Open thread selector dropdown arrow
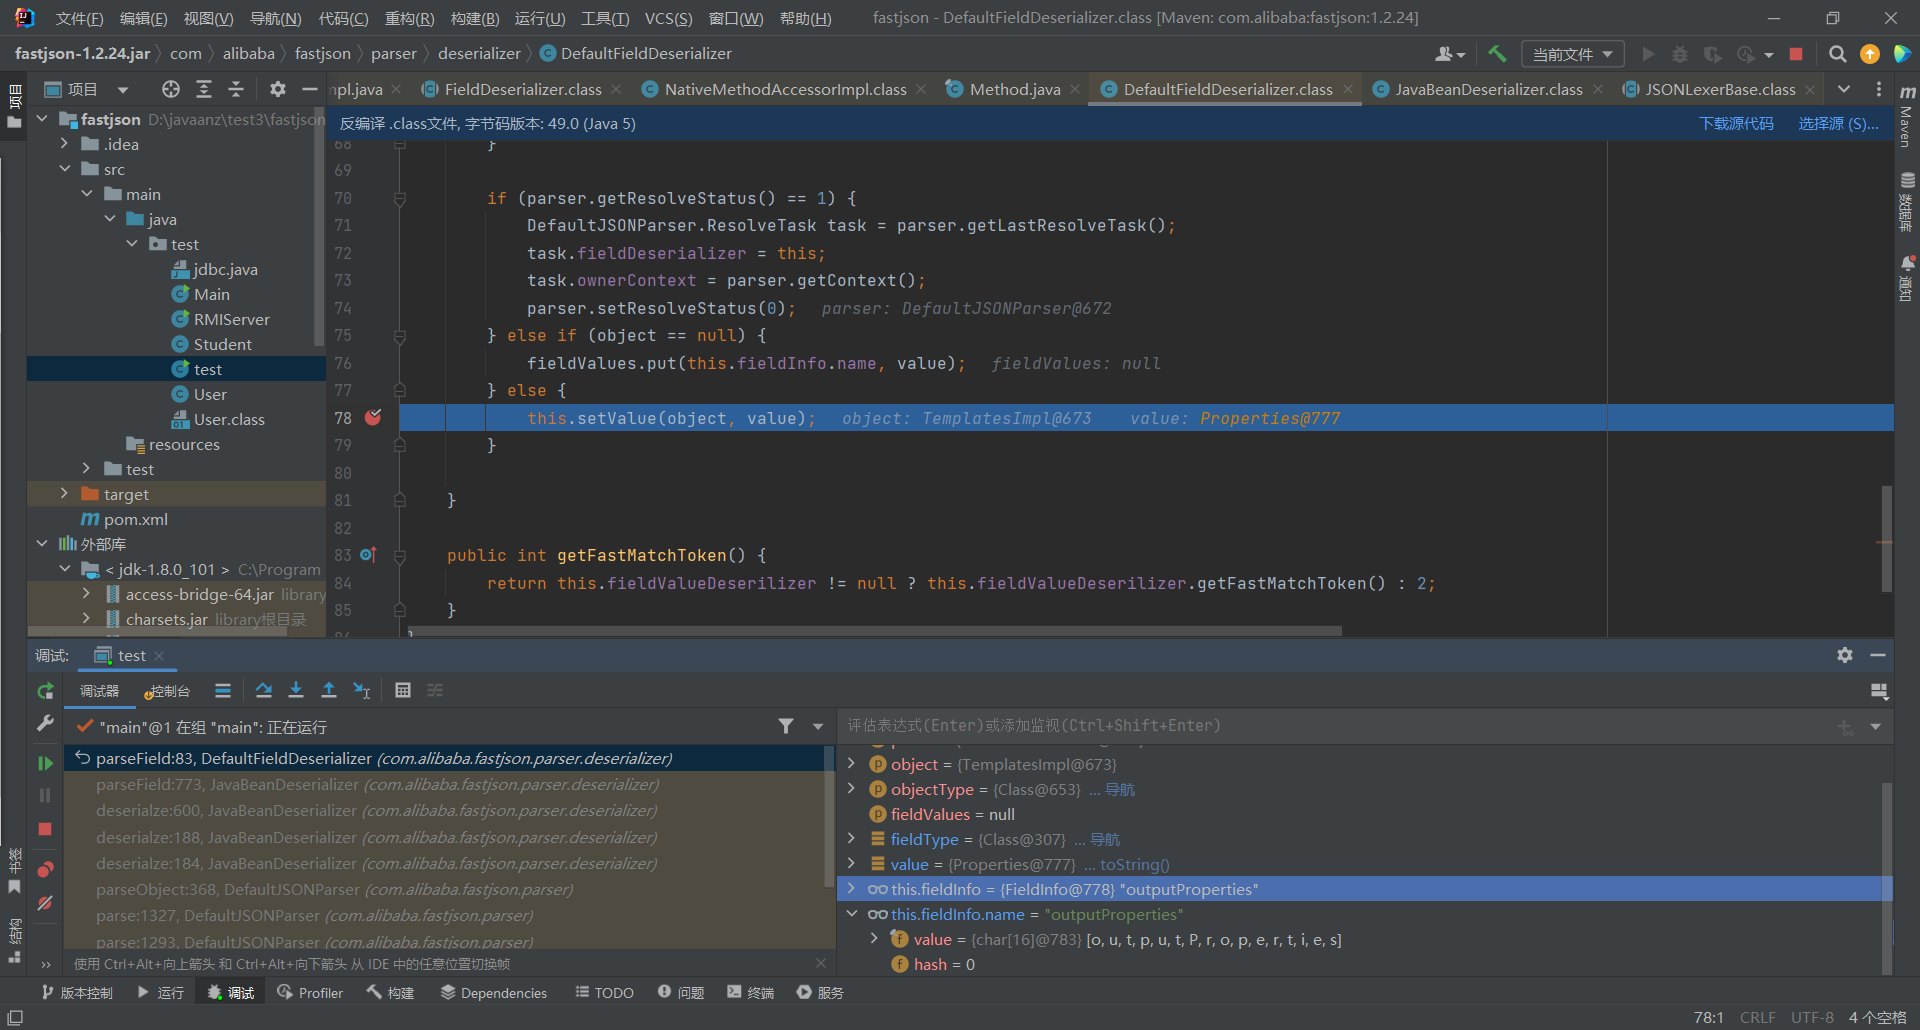 coord(818,727)
